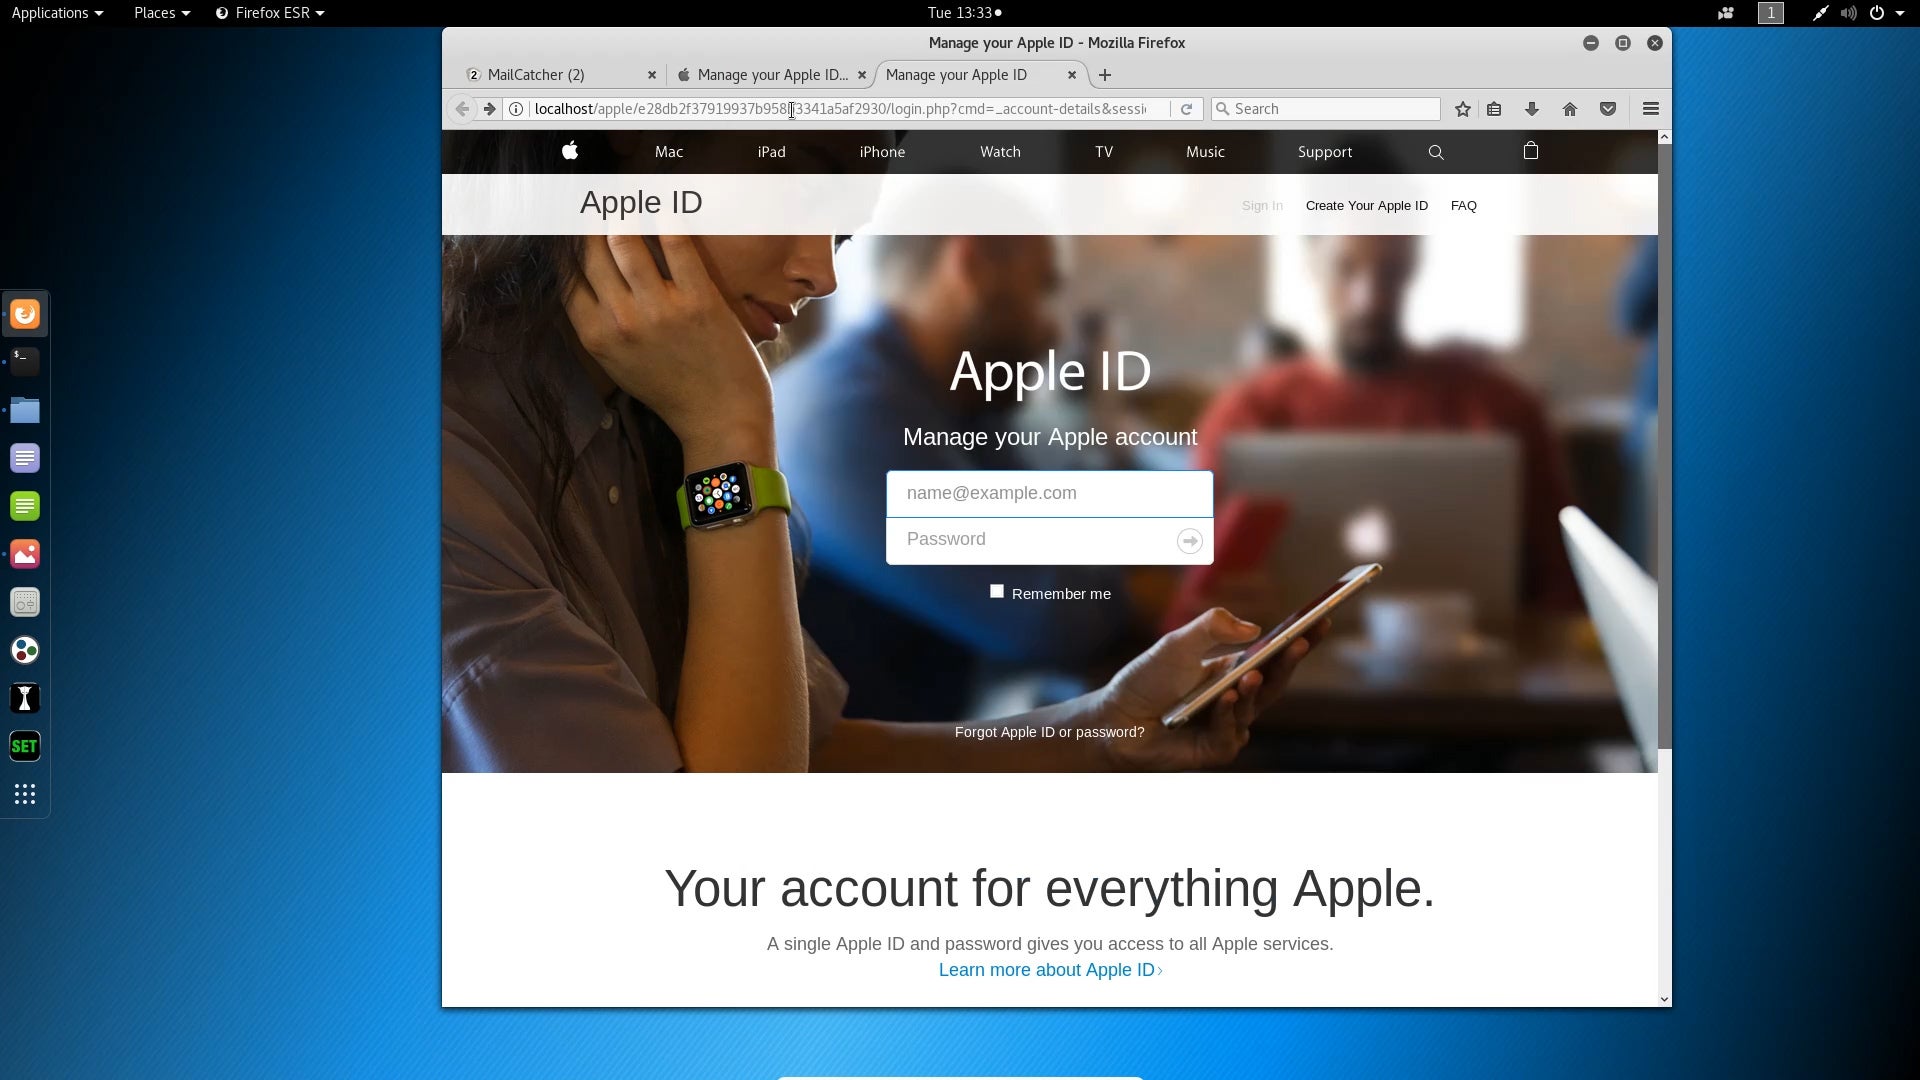Open the image viewer dock icon

pos(25,554)
